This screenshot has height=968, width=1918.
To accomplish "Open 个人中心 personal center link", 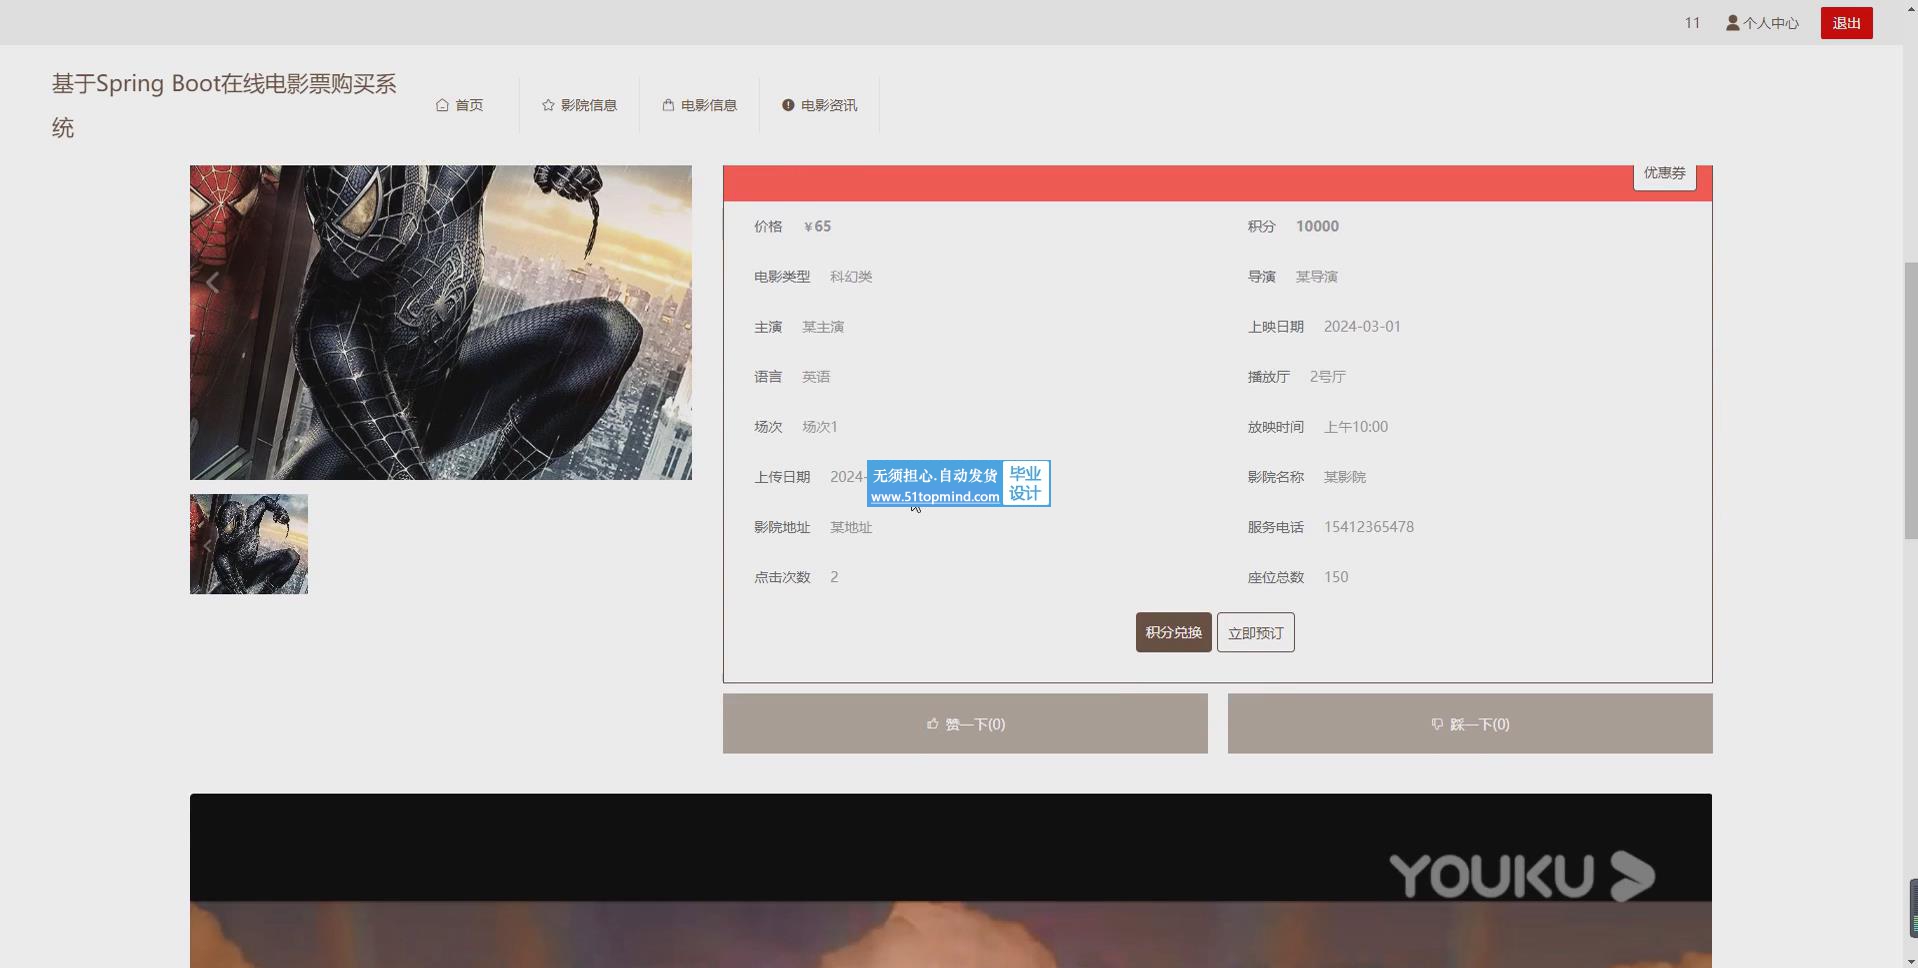I will tap(1762, 23).
